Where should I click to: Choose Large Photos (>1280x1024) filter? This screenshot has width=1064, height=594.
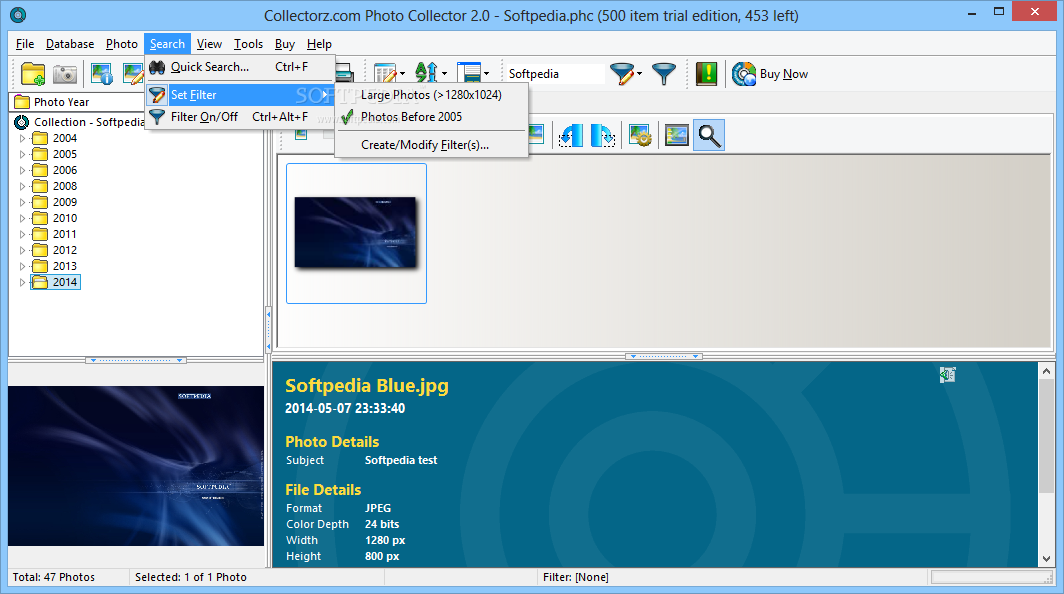431,95
